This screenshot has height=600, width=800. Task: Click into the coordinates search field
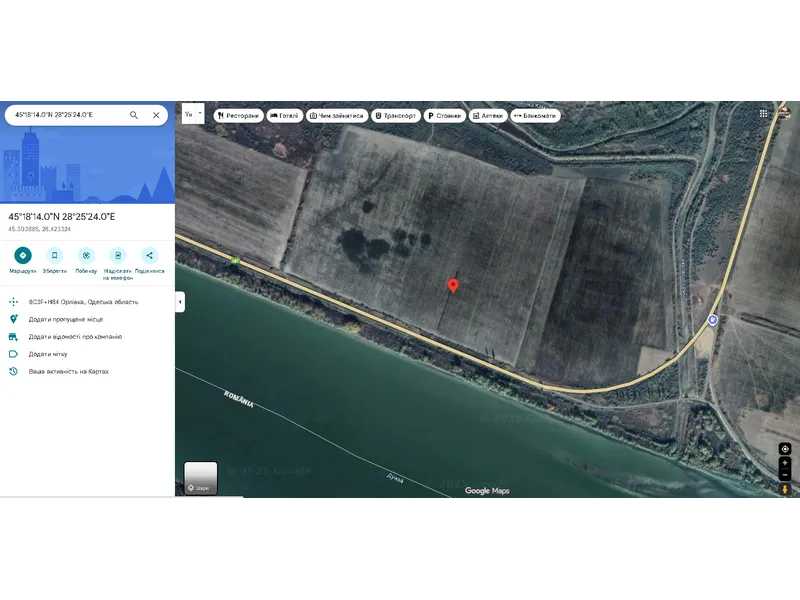65,115
